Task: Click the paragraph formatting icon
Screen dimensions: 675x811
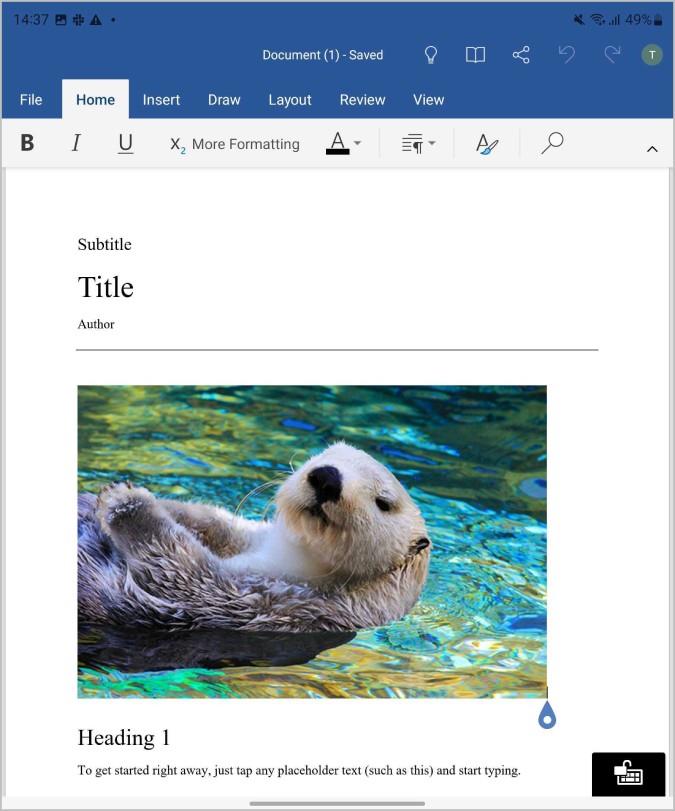Action: 412,143
